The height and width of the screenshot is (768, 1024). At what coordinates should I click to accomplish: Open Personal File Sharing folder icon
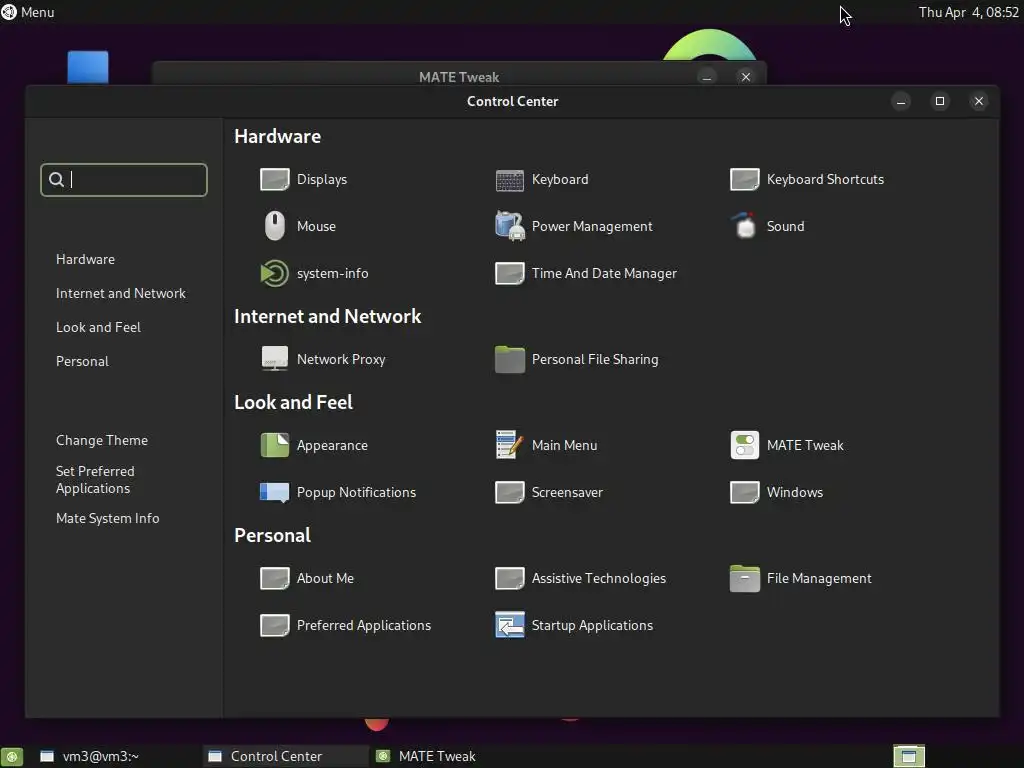[509, 359]
